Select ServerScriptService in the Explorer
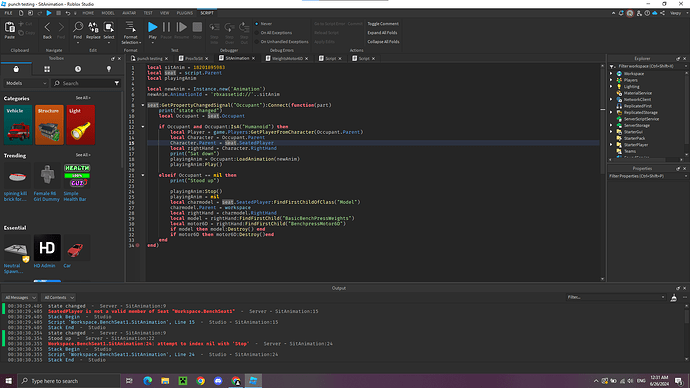The height and width of the screenshot is (388, 690). [641, 119]
